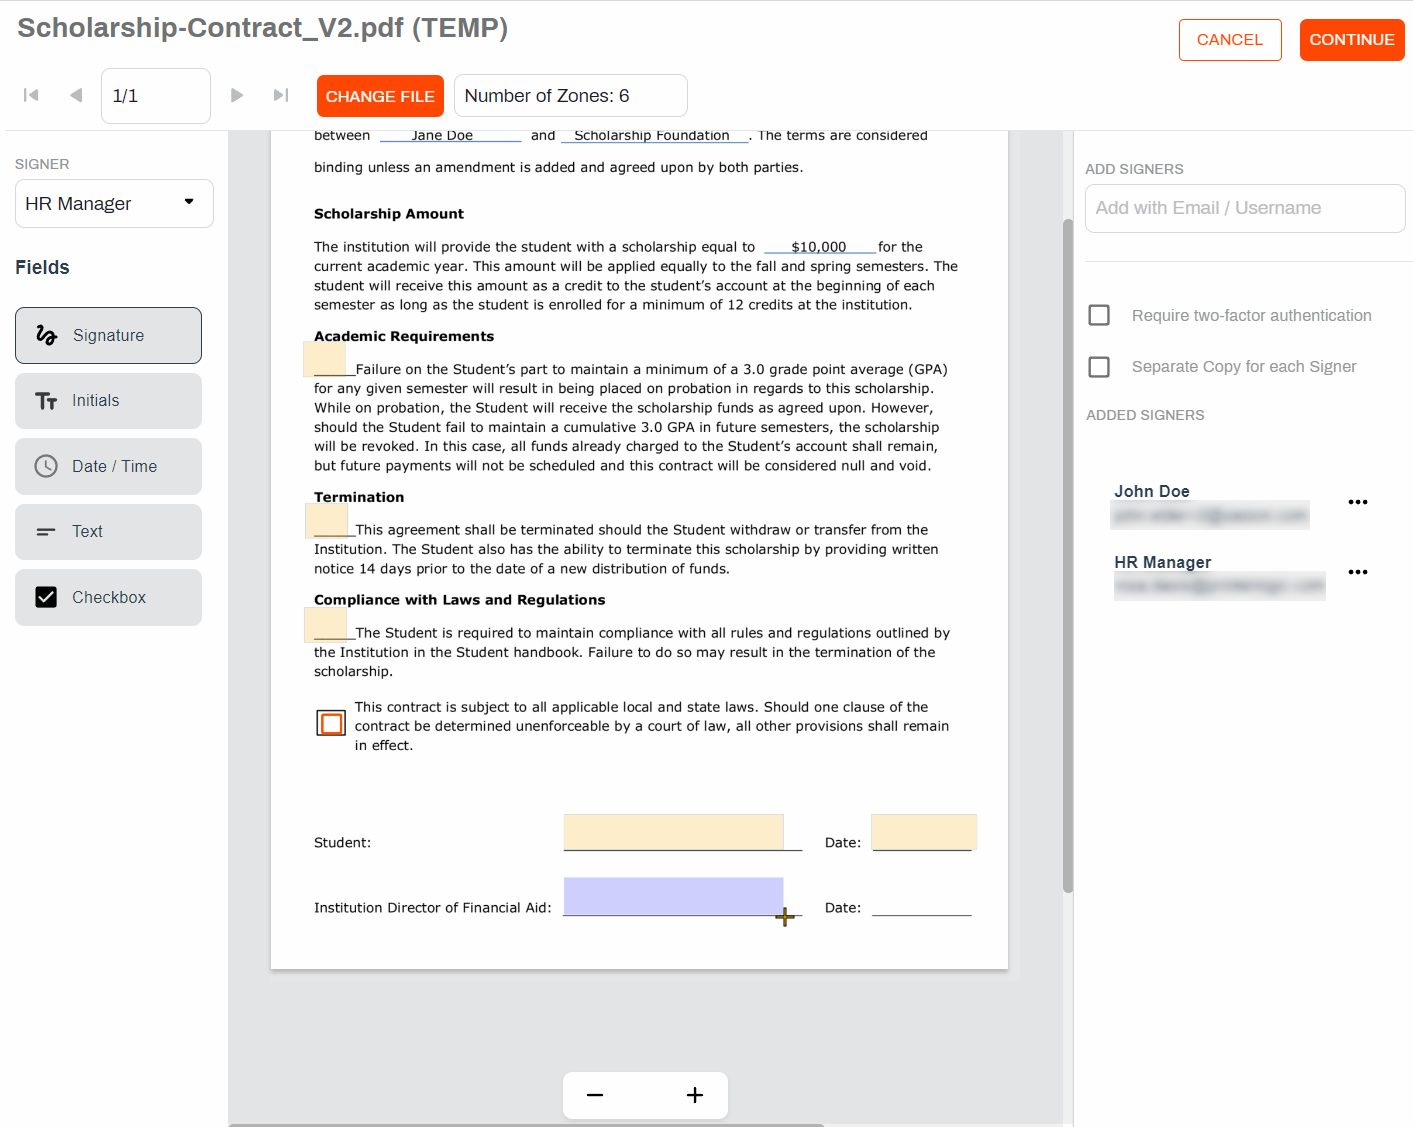Select the Date / Time field tool
This screenshot has height=1127, width=1413.
click(108, 466)
